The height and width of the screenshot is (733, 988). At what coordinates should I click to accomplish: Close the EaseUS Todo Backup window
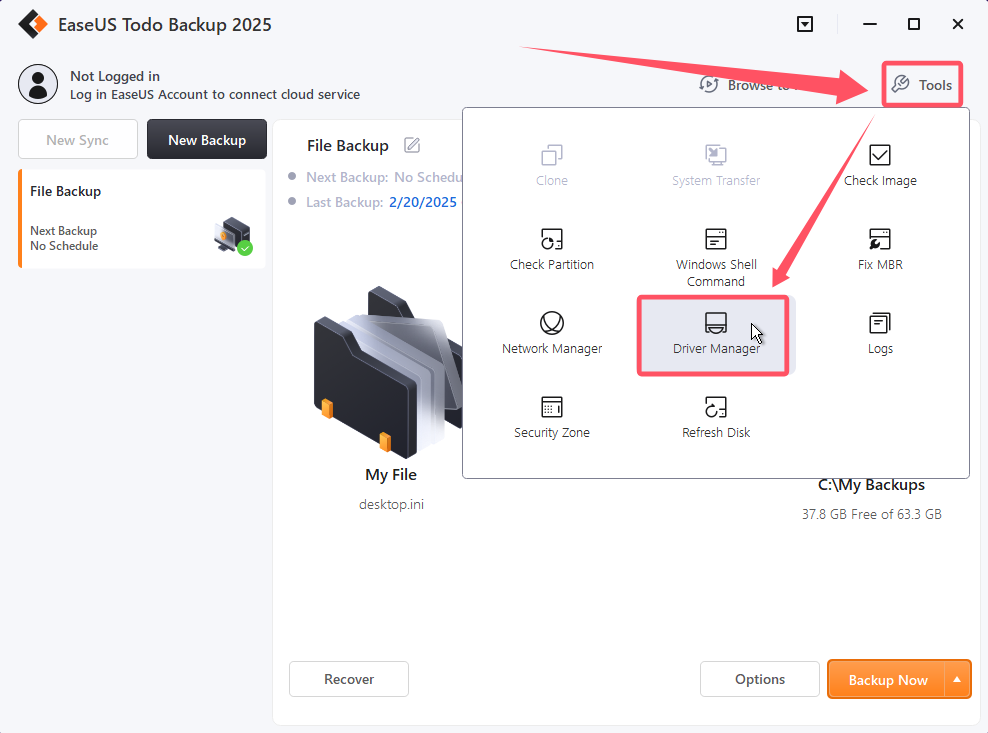[x=958, y=24]
